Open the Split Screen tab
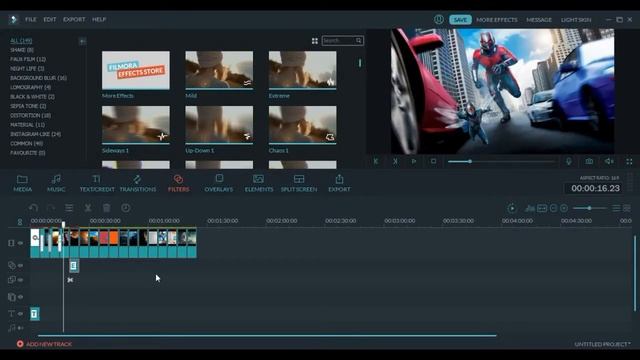 click(299, 183)
